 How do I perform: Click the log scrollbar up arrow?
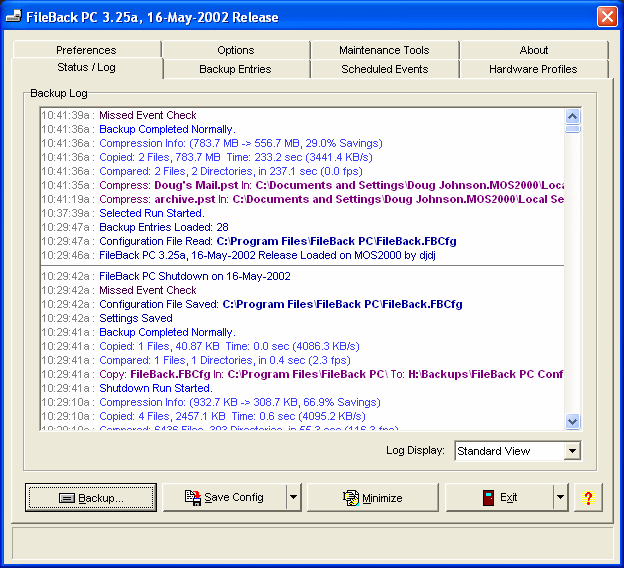(x=572, y=116)
